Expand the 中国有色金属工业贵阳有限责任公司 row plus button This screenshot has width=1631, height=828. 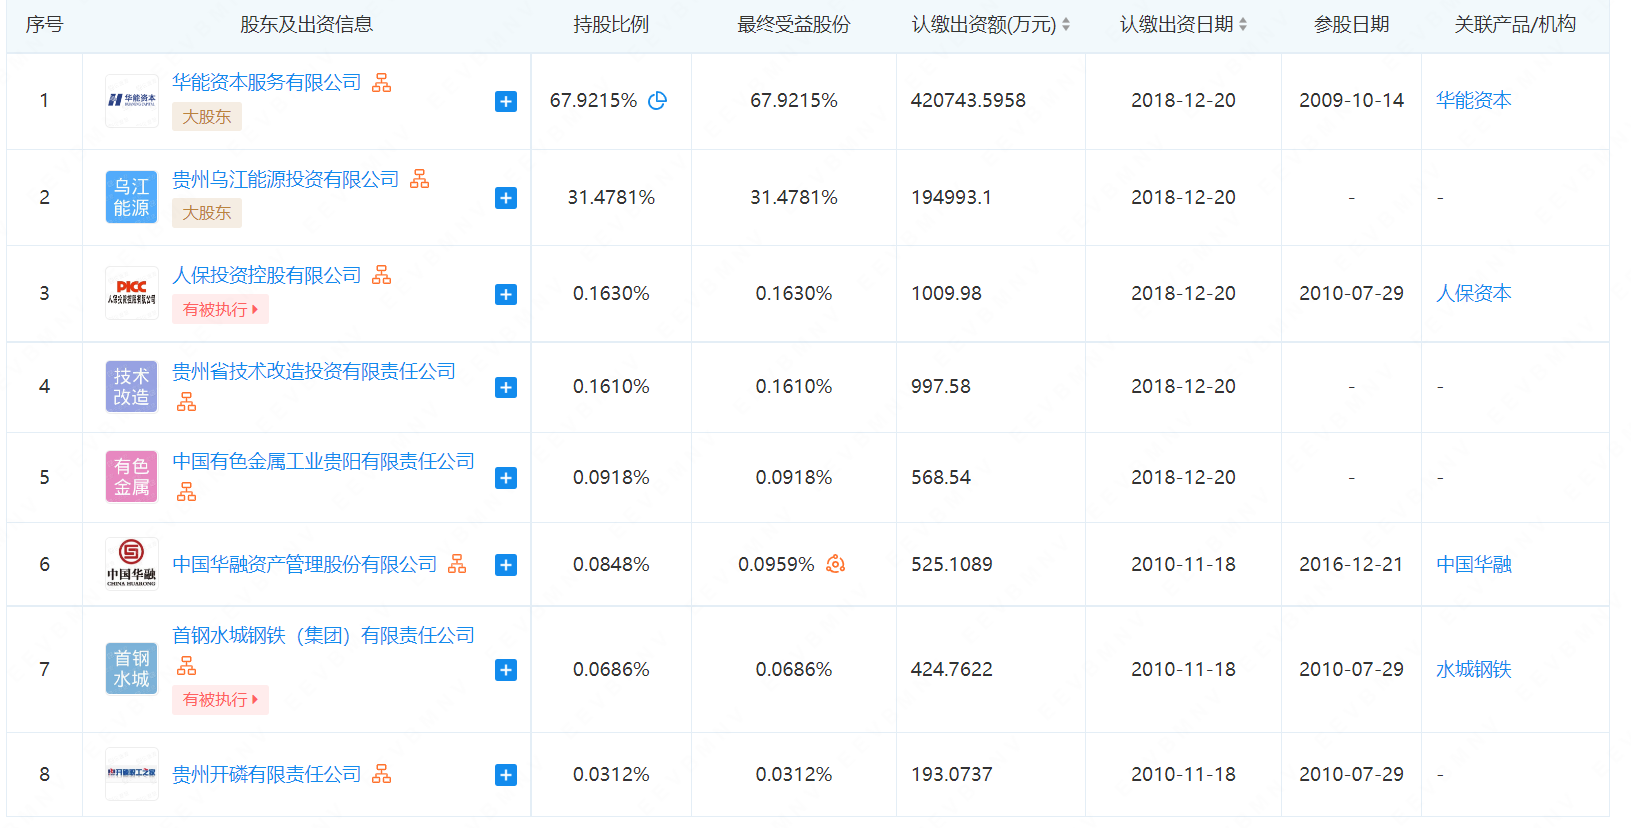pyautogui.click(x=506, y=478)
